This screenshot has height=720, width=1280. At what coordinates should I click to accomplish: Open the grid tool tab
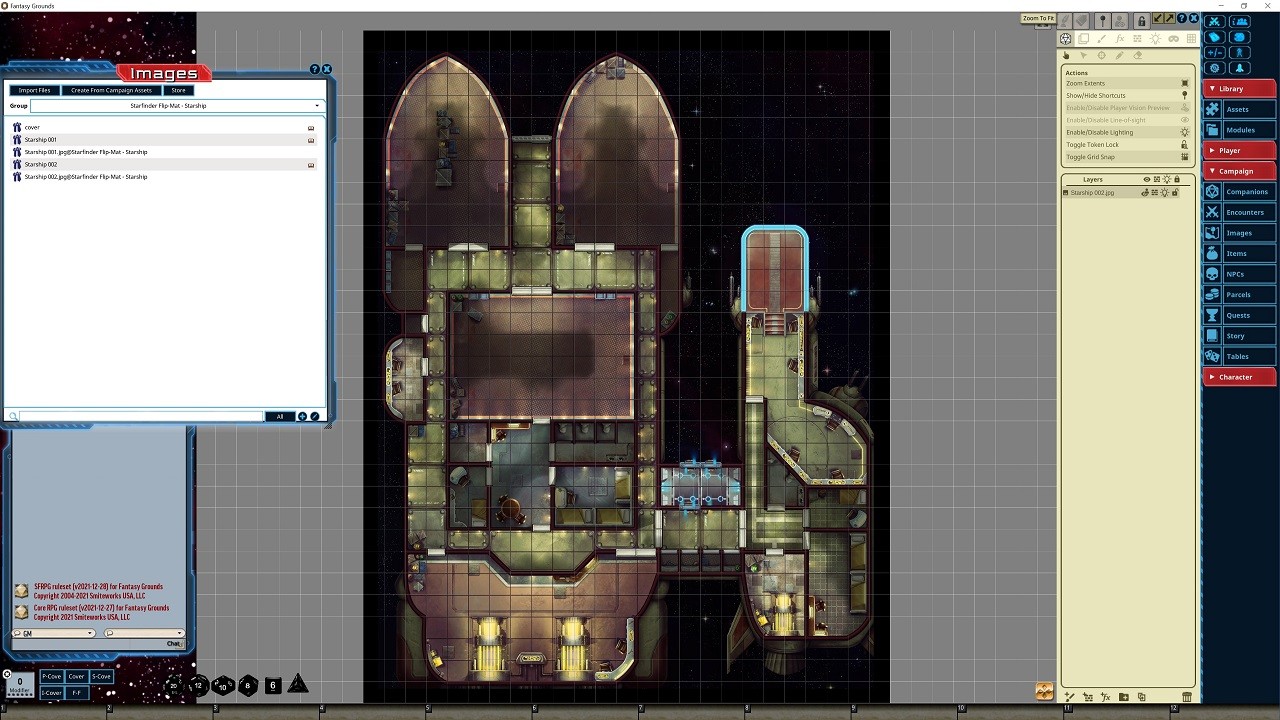[x=1191, y=39]
